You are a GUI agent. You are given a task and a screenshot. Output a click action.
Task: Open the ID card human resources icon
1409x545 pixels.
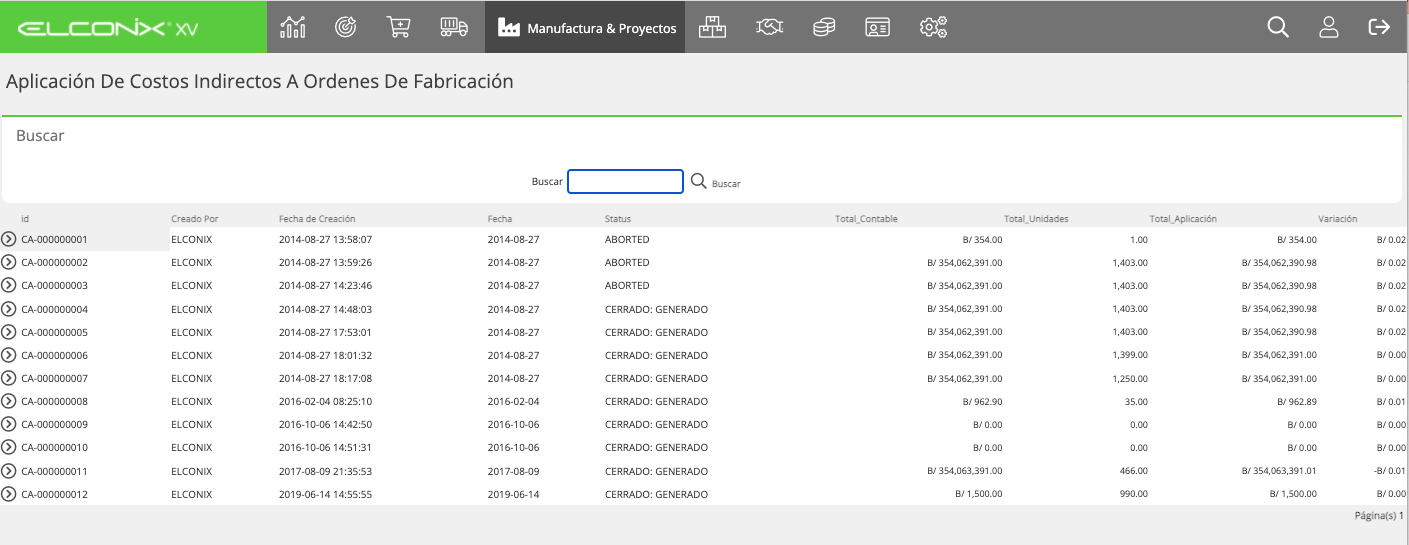[877, 27]
